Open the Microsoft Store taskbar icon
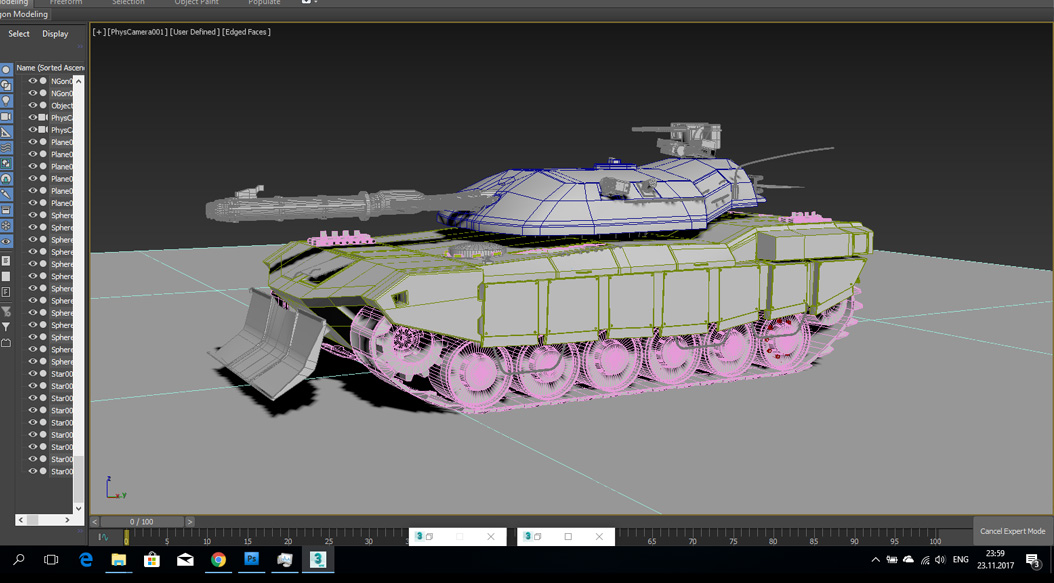Viewport: 1054px width, 583px height. tap(152, 559)
